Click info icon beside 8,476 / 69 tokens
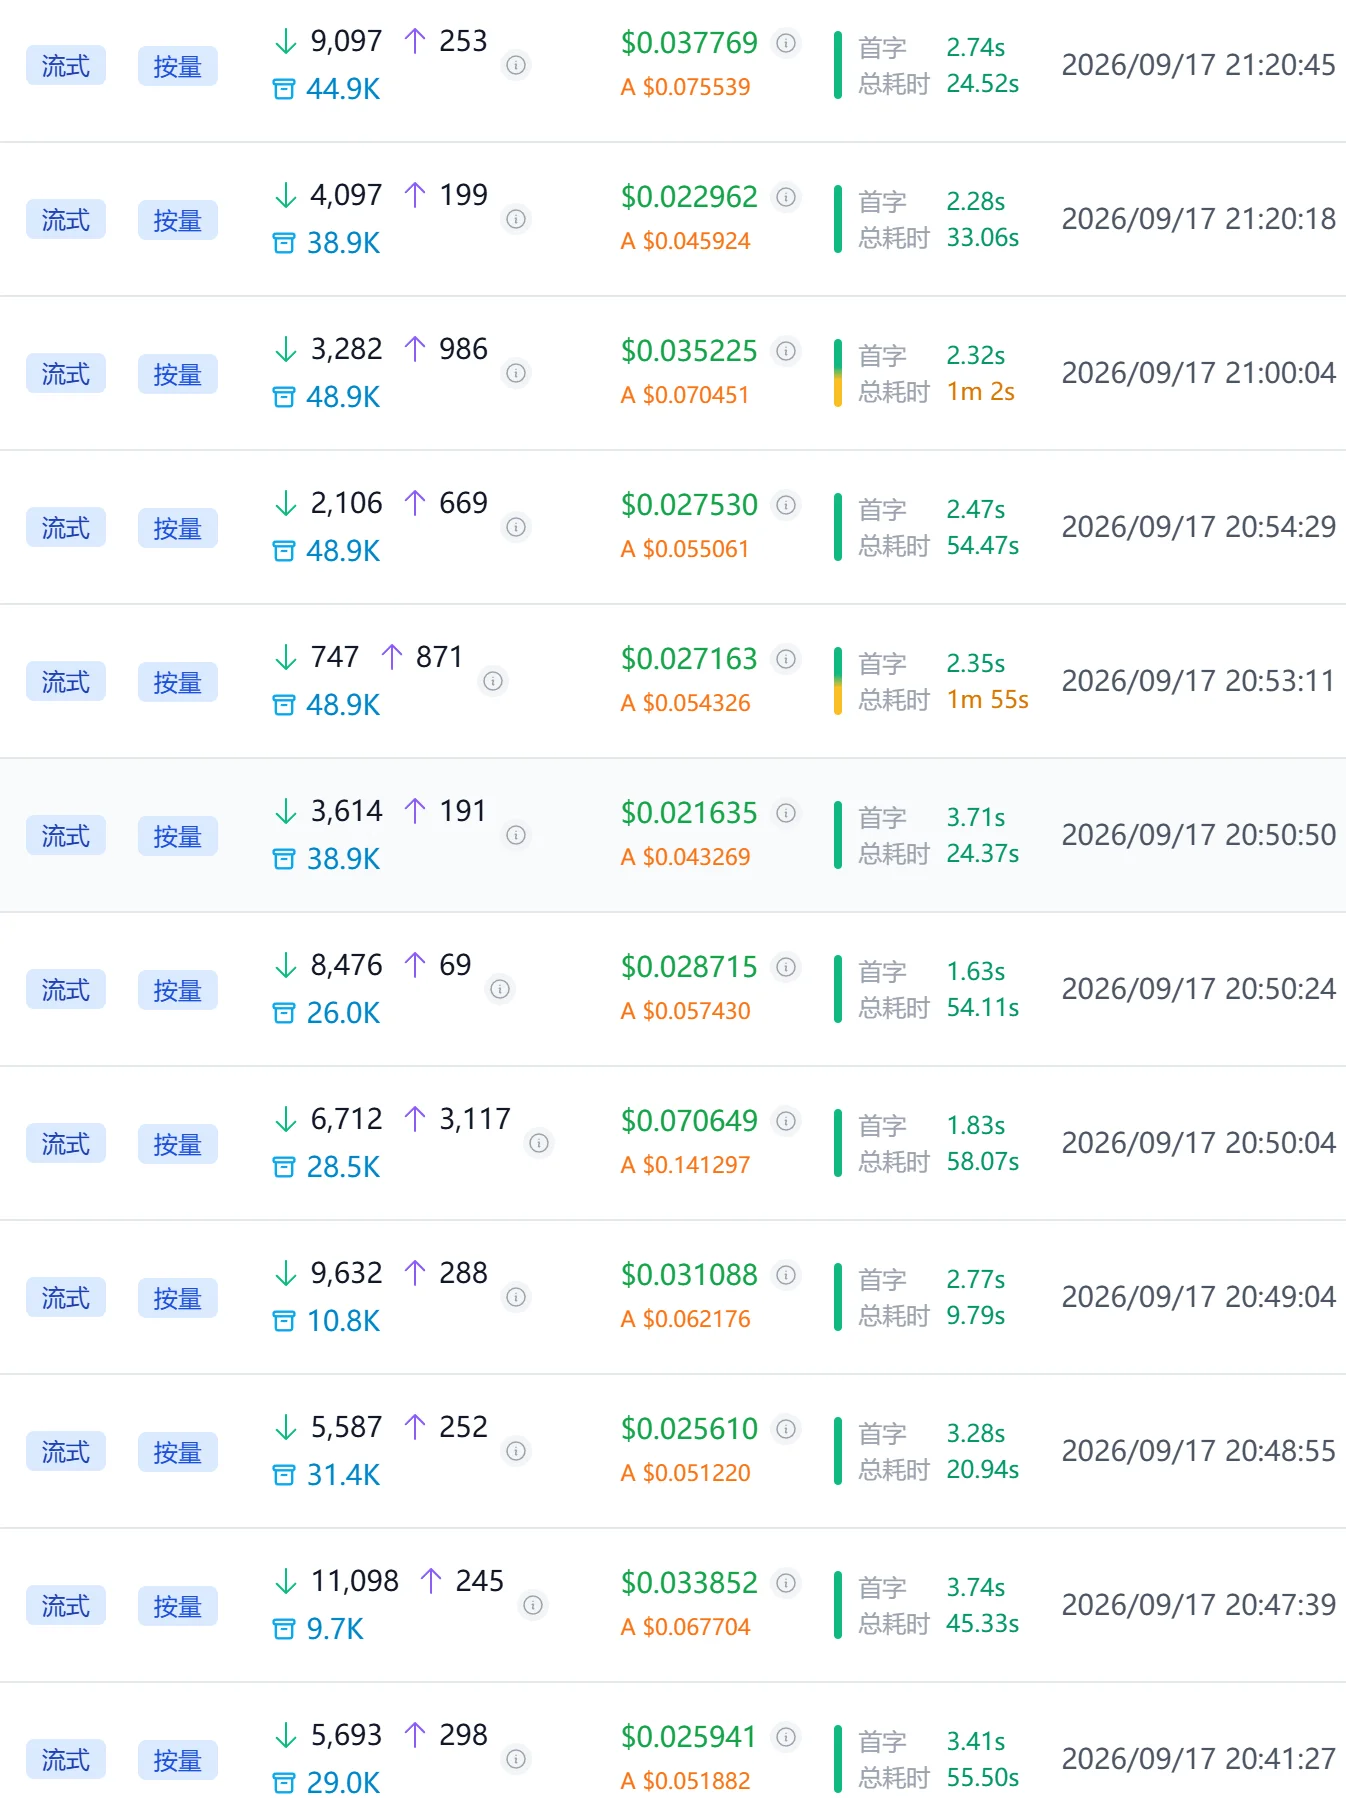Image resolution: width=1346 pixels, height=1798 pixels. 500,989
